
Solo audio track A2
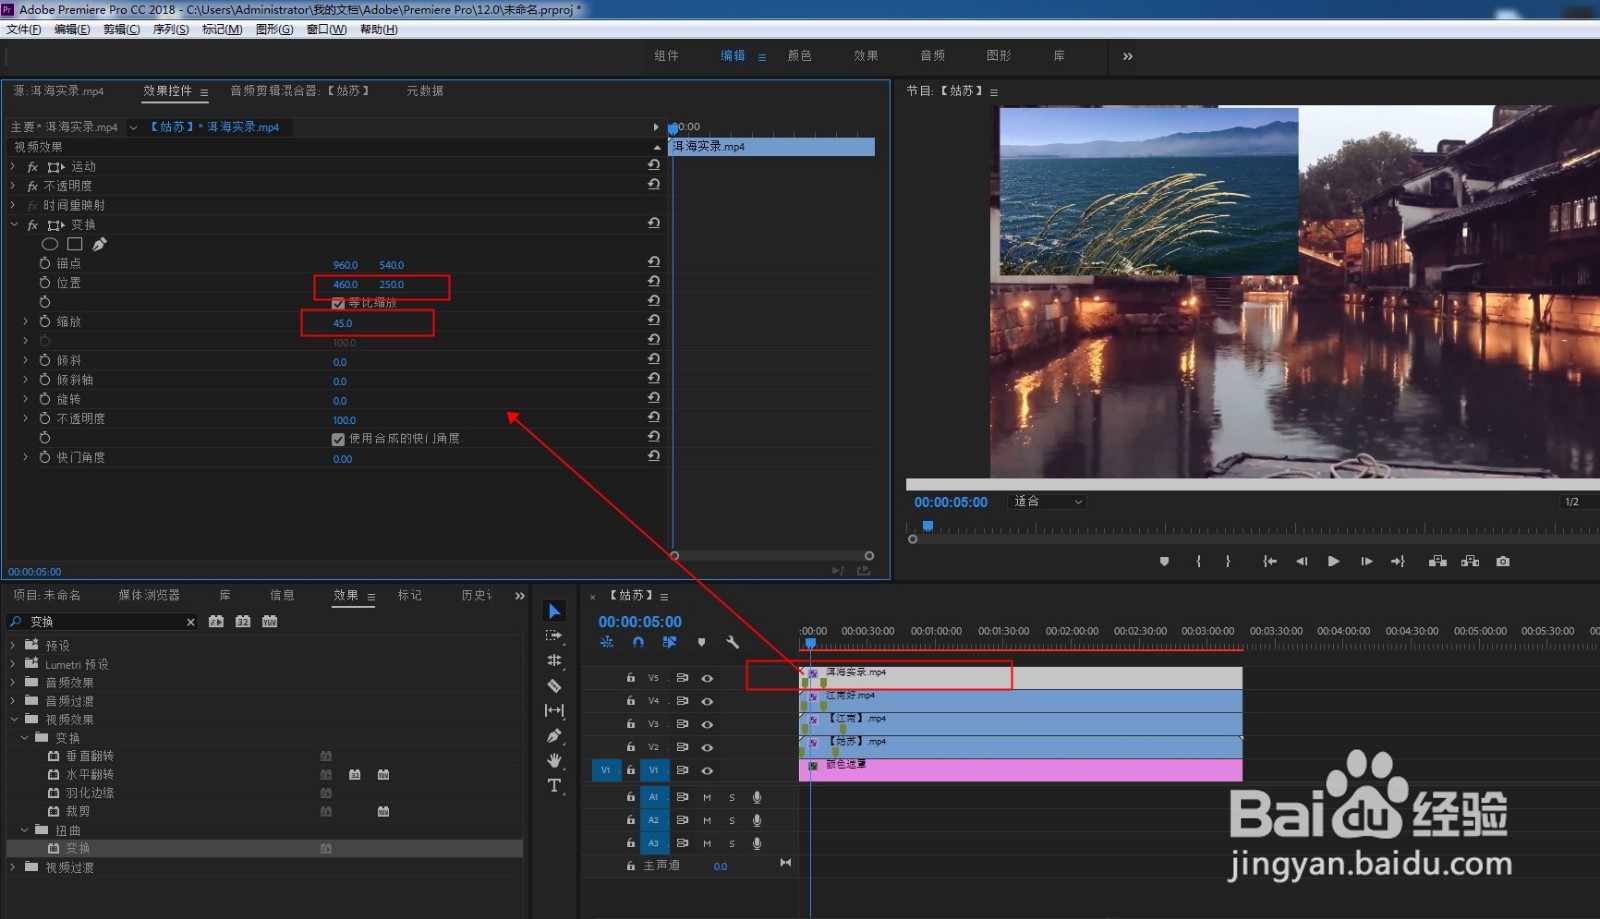coord(732,821)
